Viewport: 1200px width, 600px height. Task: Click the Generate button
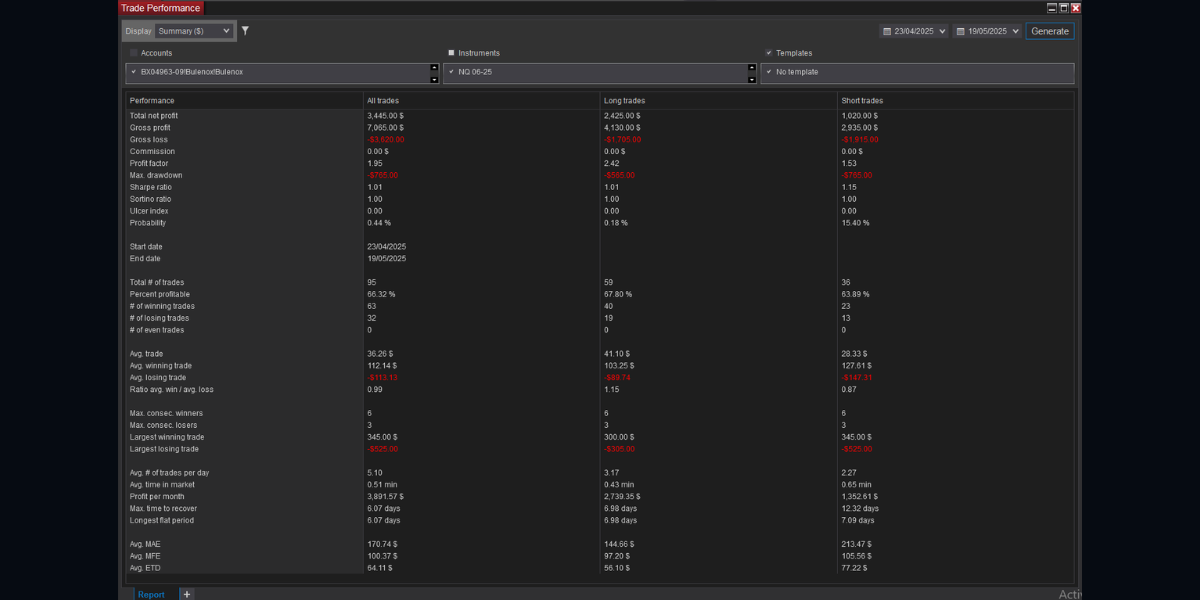pos(1050,31)
